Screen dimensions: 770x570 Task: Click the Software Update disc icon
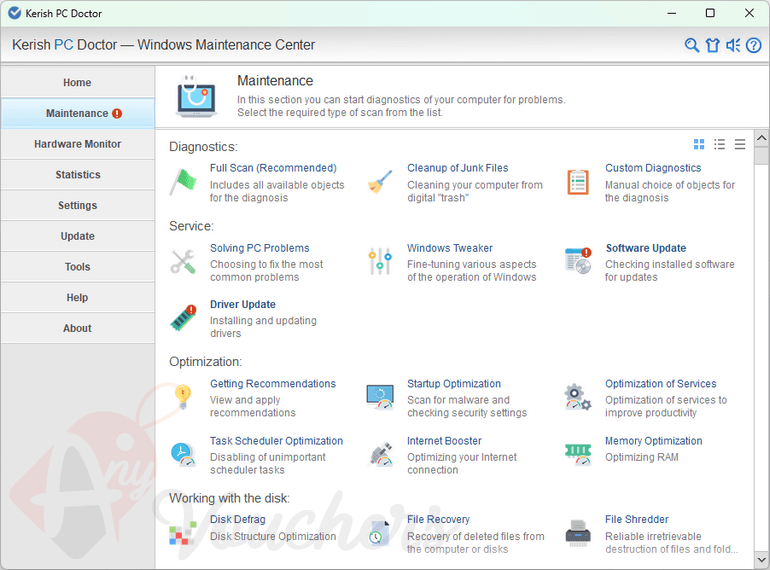[x=578, y=261]
